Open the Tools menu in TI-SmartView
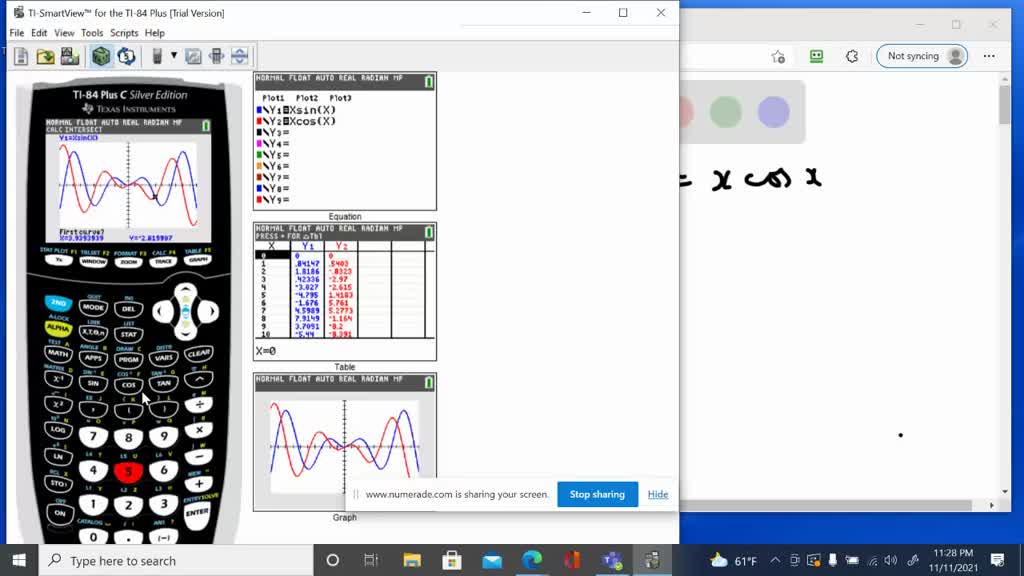The image size is (1024, 576). [x=92, y=32]
